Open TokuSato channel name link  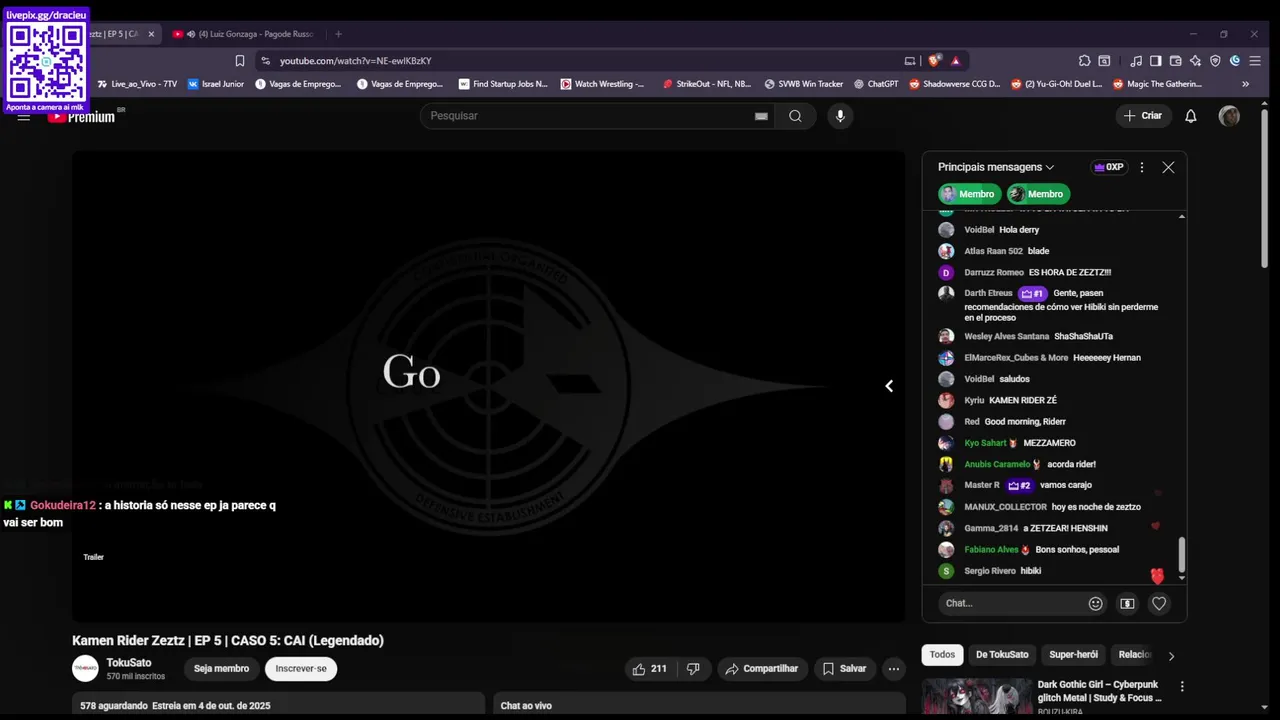tap(129, 663)
